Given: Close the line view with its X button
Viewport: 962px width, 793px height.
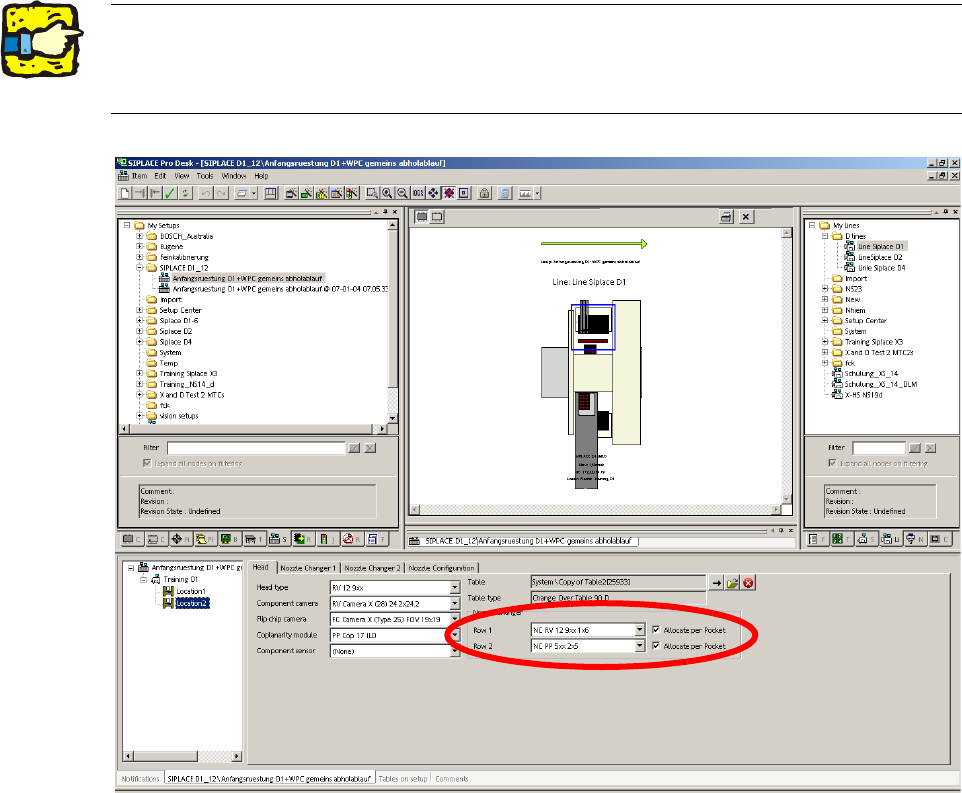Looking at the screenshot, I should click(745, 216).
